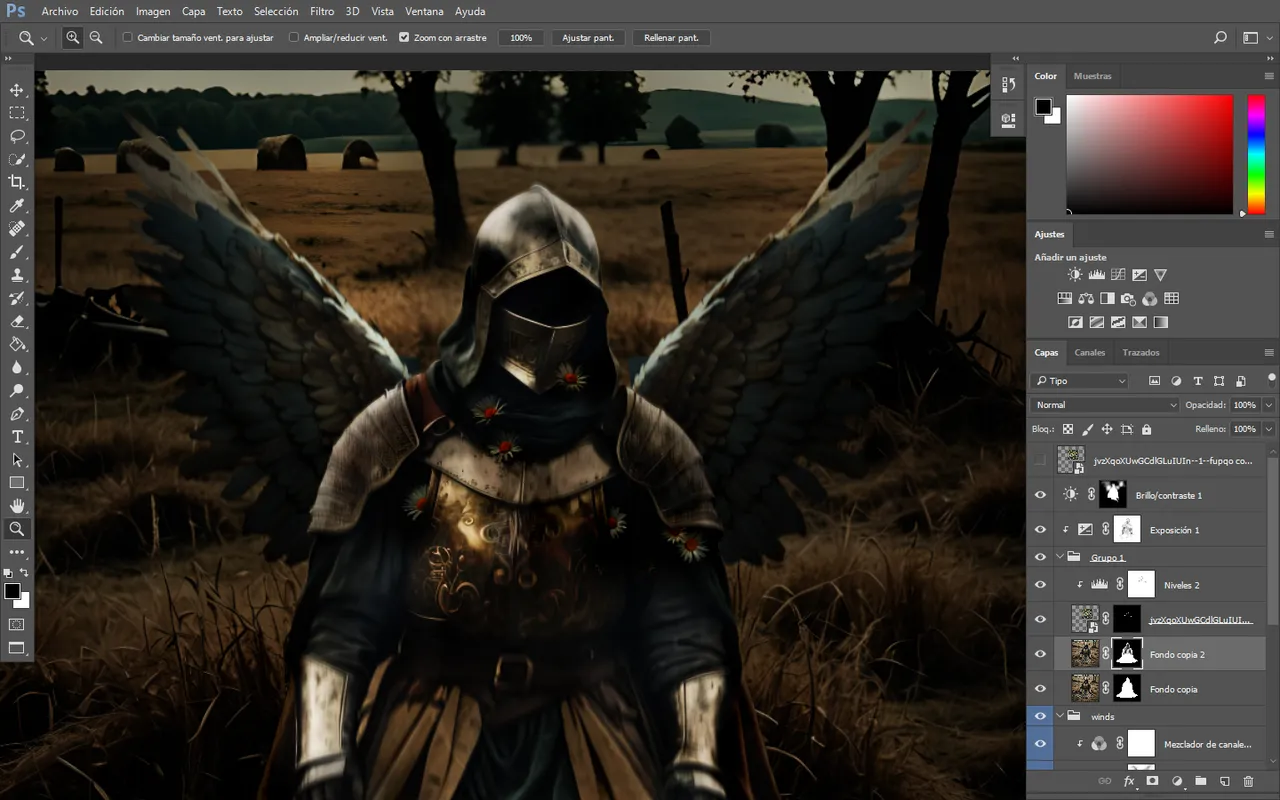Open the zoom tool preset dropdown
The image size is (1280, 800).
[x=33, y=38]
